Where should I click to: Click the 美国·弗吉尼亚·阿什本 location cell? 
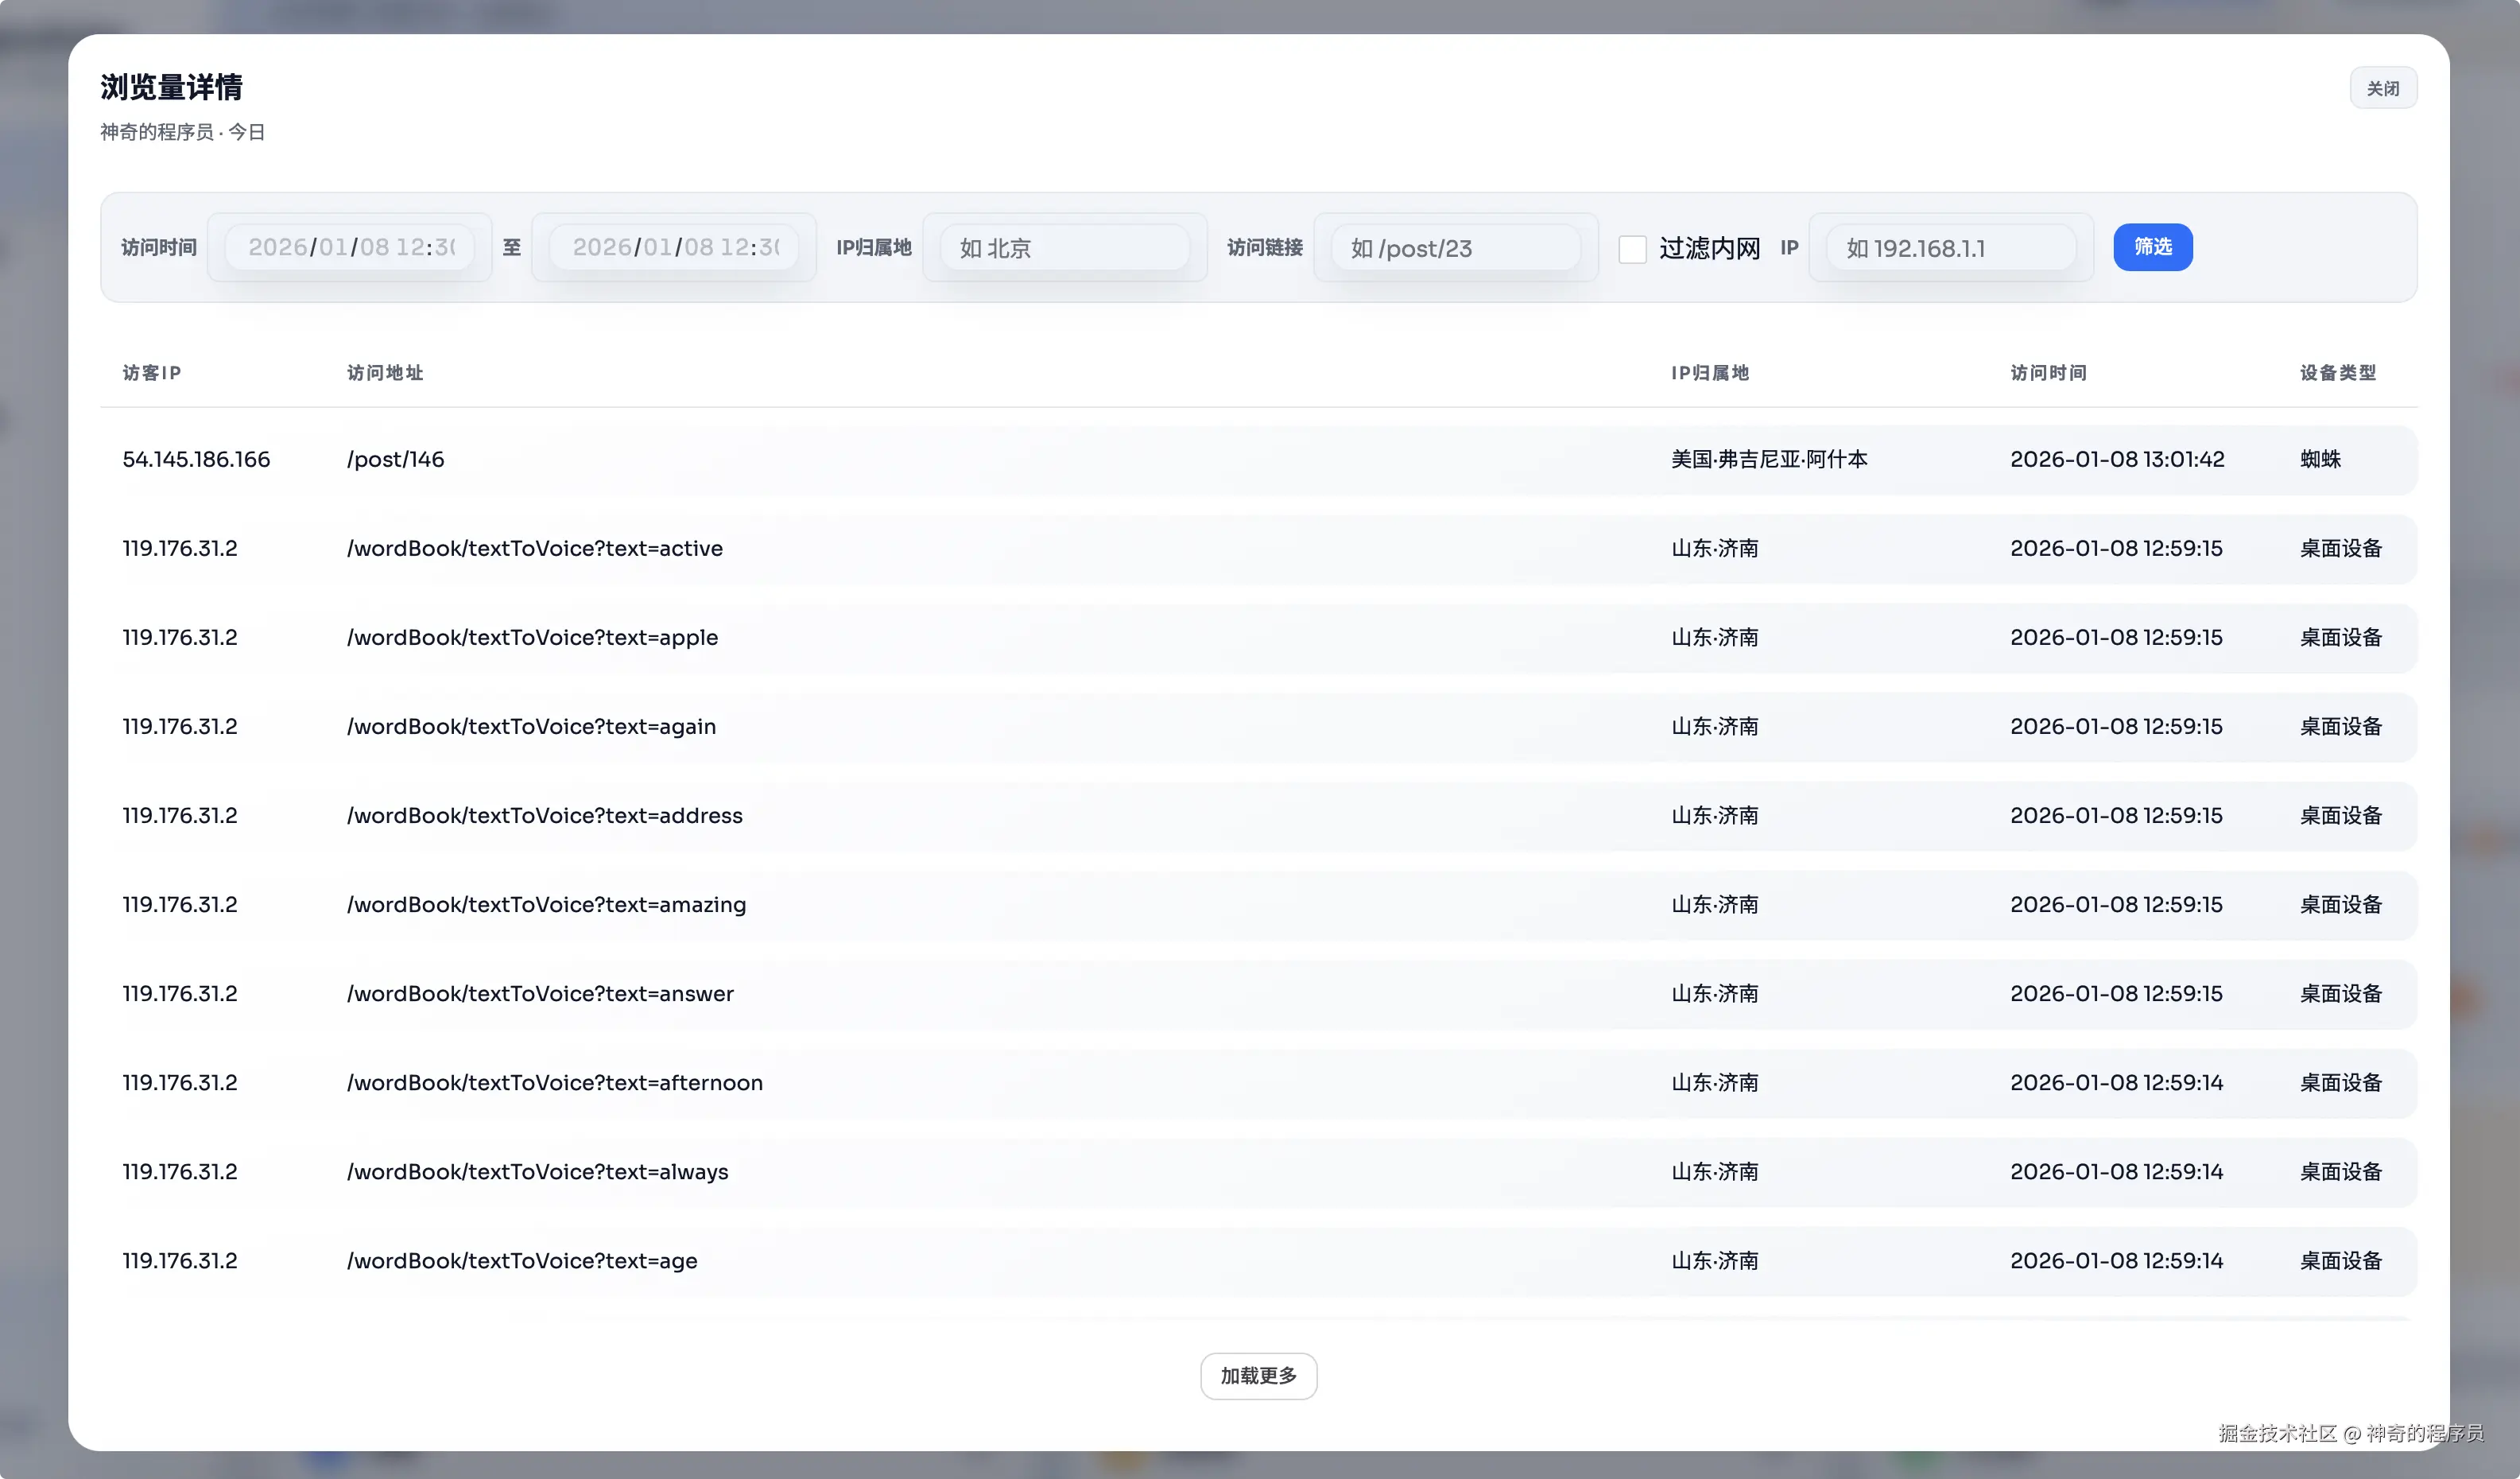coord(1769,459)
